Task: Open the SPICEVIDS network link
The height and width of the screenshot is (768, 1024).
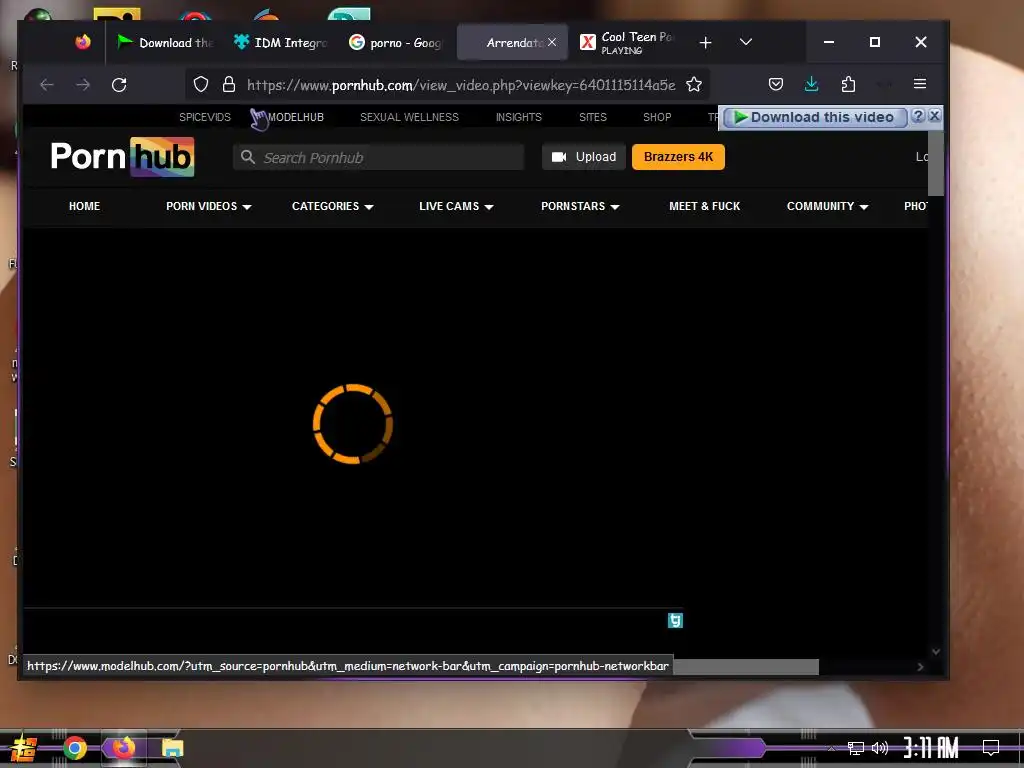Action: coord(205,117)
